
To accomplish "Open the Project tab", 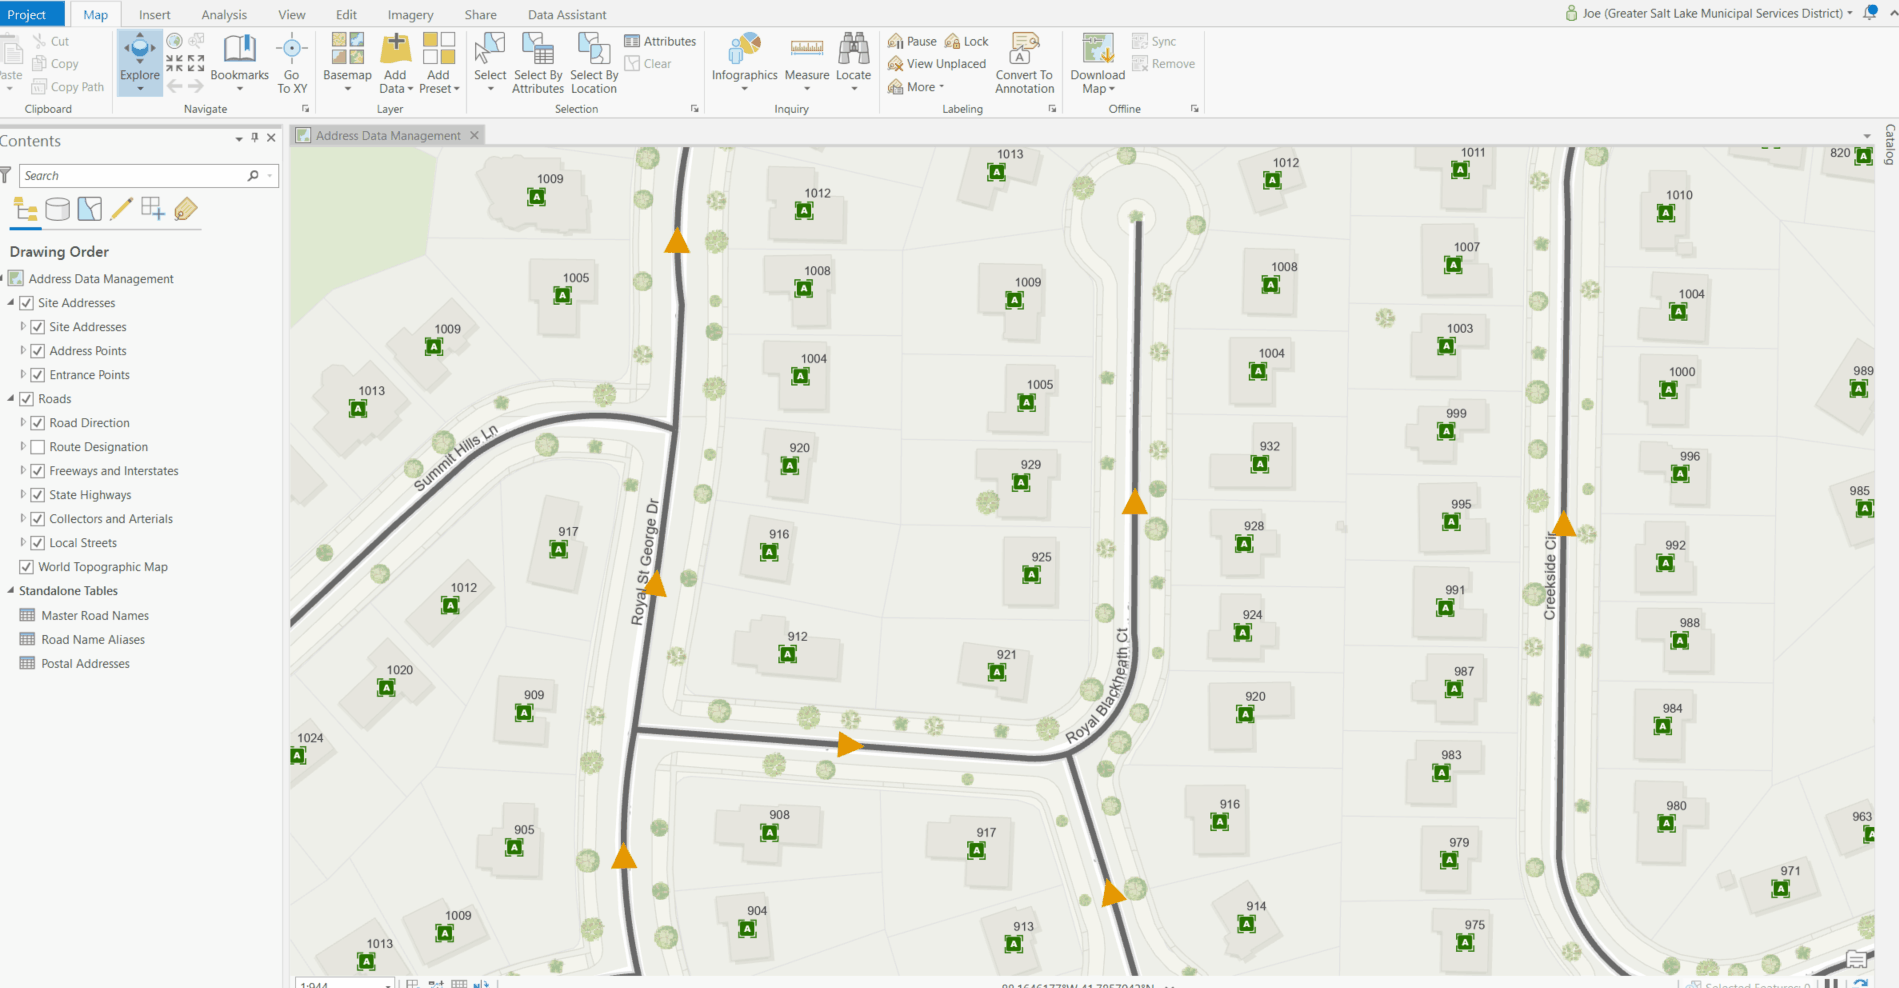I will tap(27, 14).
